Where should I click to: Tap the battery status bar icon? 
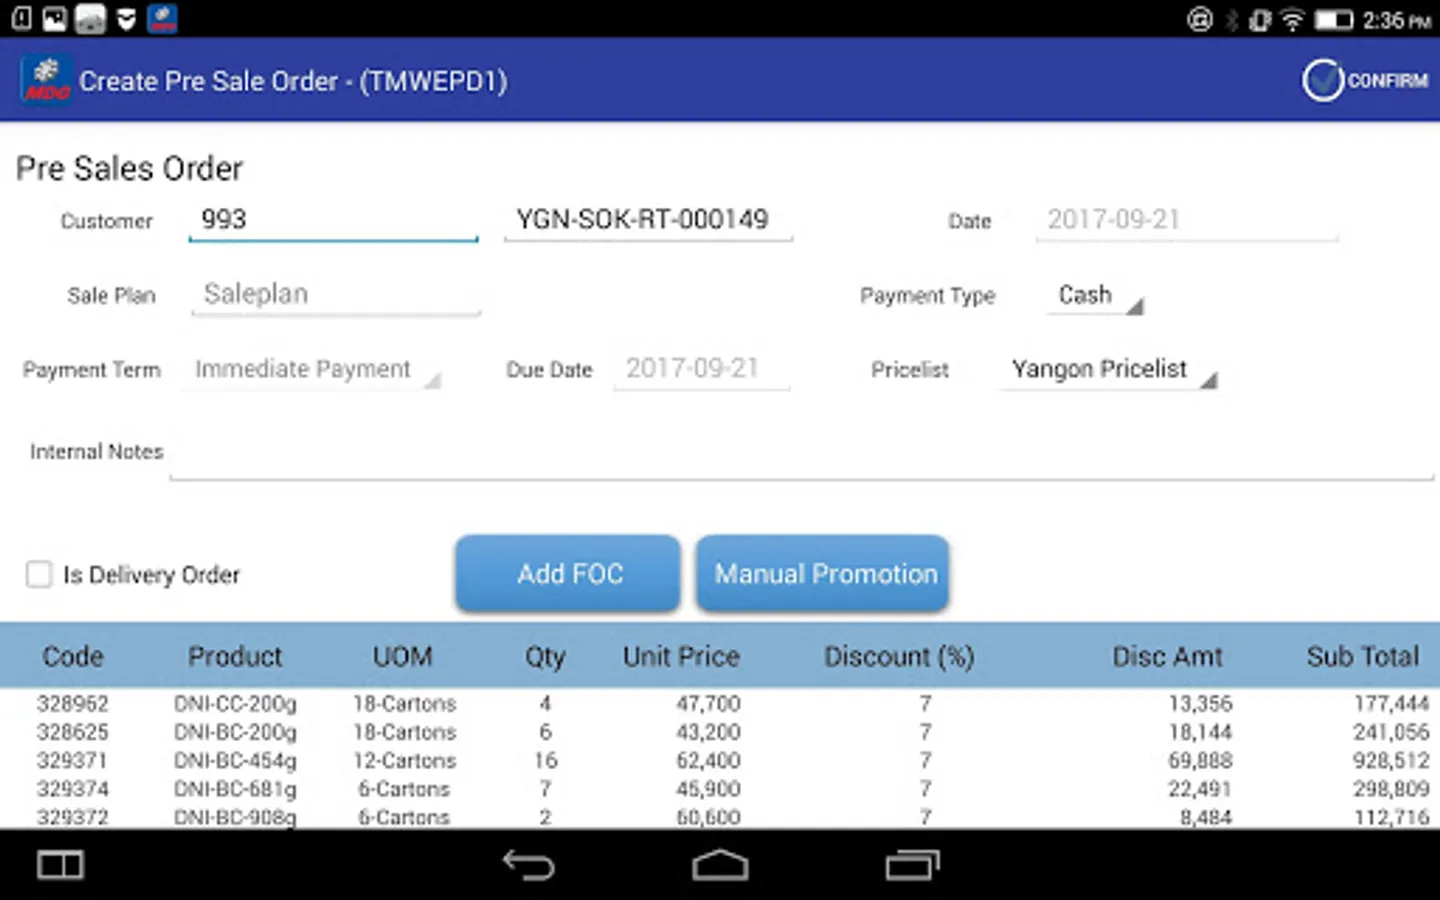1333,19
